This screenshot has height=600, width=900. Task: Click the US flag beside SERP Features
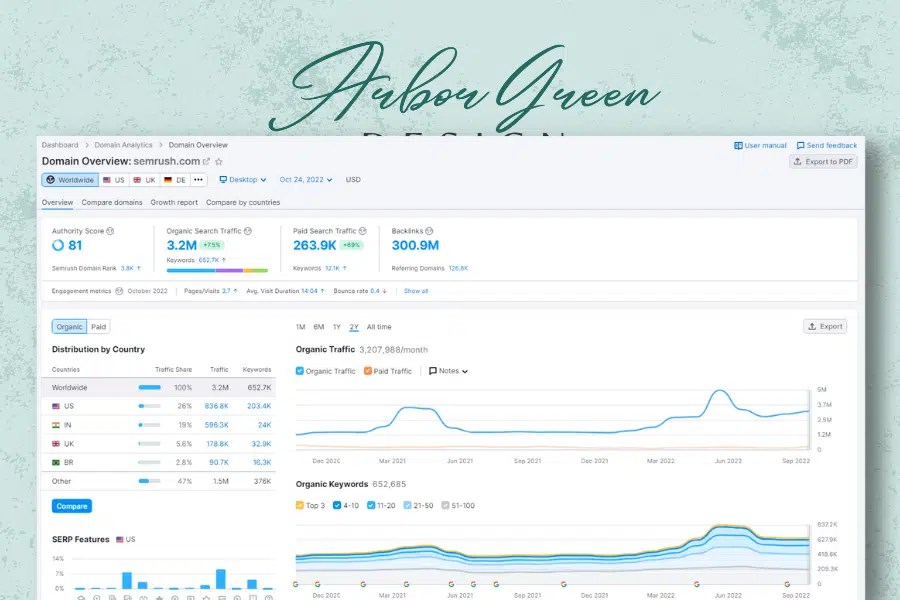click(119, 540)
